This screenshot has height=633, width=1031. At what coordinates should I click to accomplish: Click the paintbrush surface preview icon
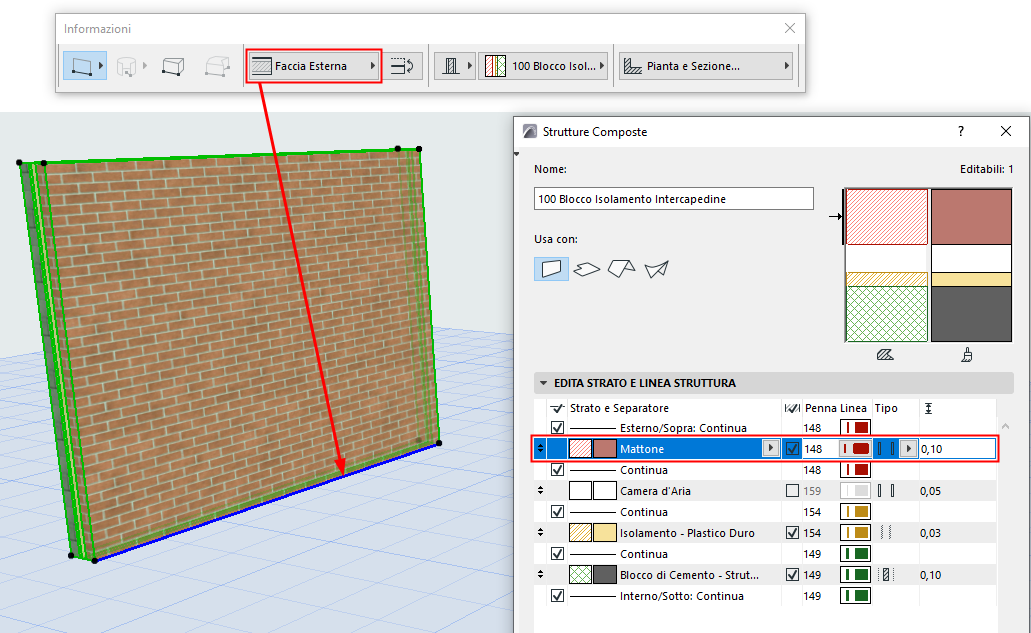[x=967, y=354]
